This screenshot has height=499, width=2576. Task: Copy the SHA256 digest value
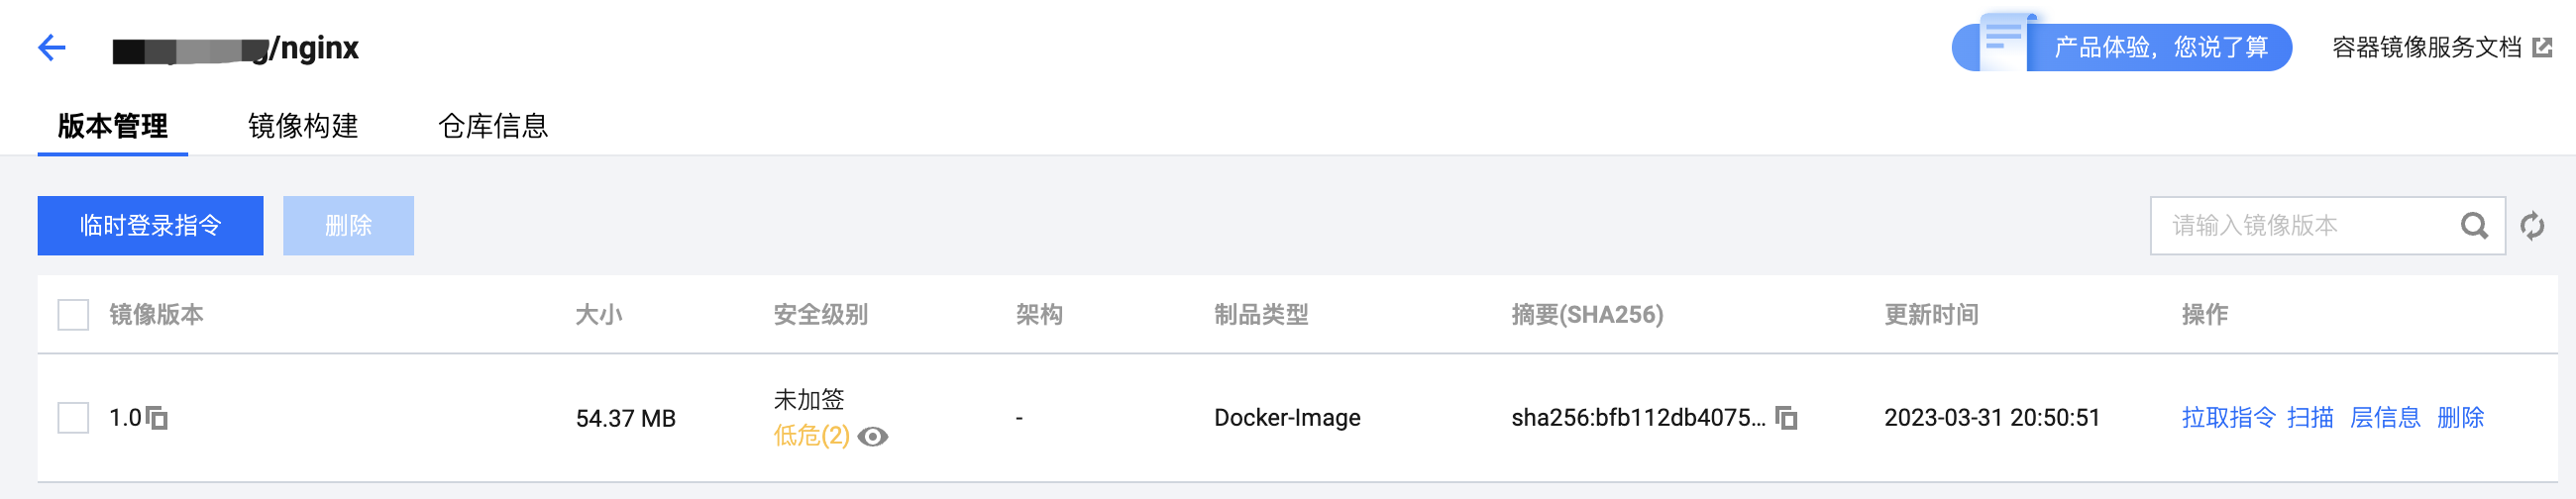tap(1786, 418)
